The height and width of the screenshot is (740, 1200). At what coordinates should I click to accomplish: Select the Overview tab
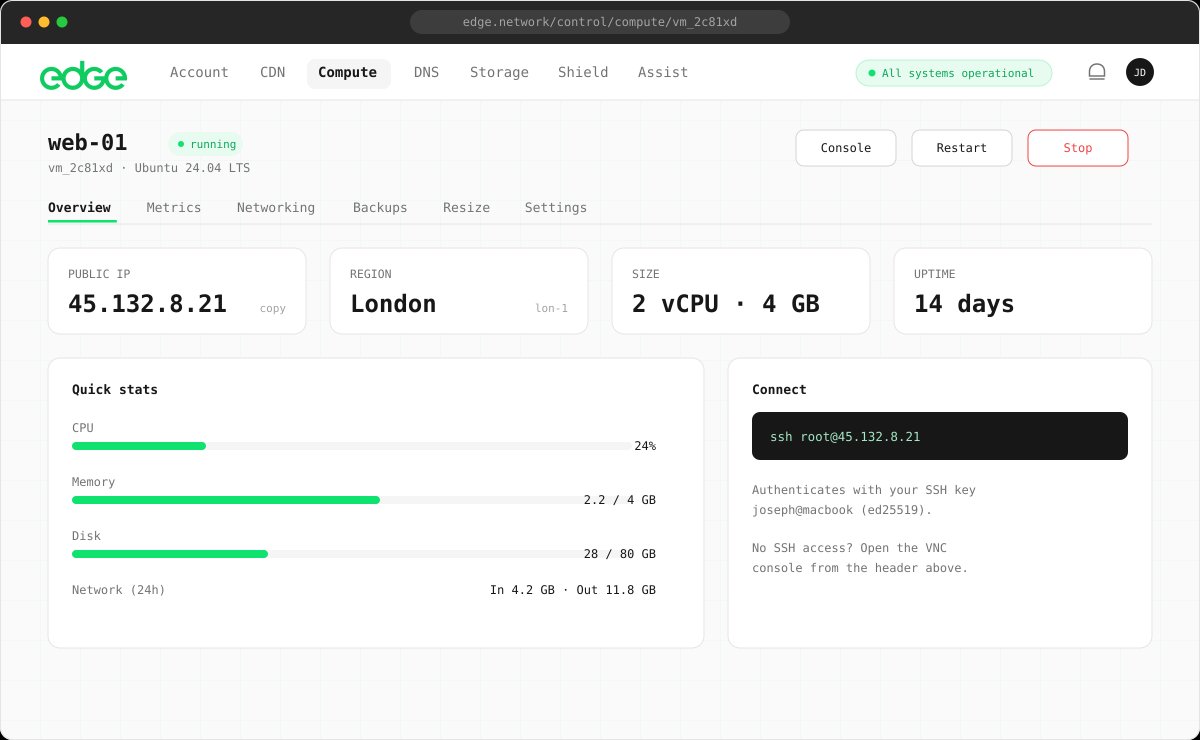pos(79,208)
